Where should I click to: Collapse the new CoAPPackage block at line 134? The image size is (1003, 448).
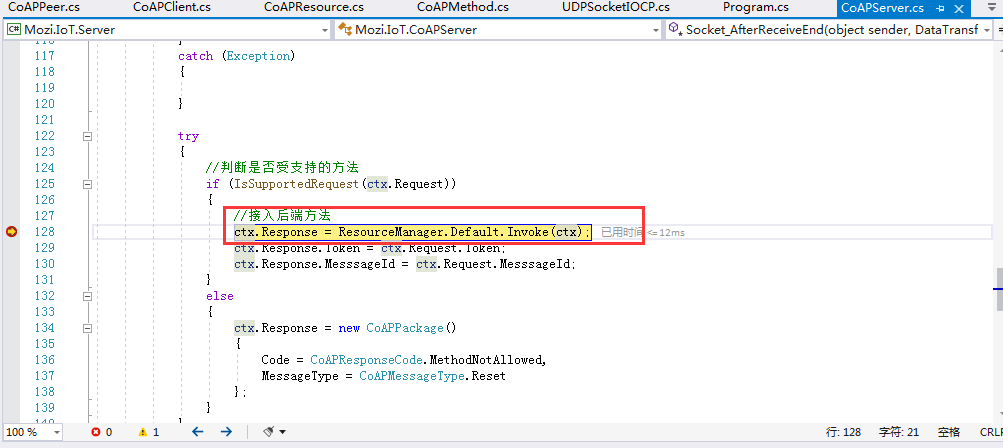click(x=87, y=328)
